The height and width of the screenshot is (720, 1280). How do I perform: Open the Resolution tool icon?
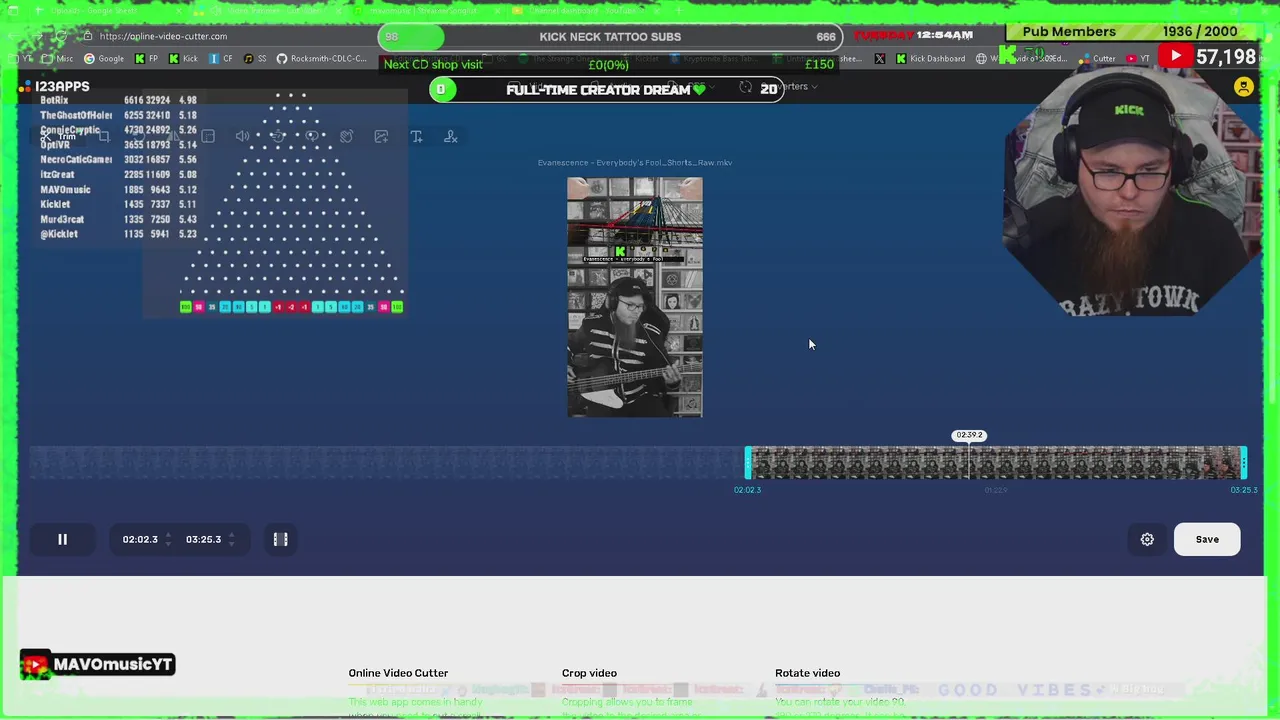coord(208,136)
